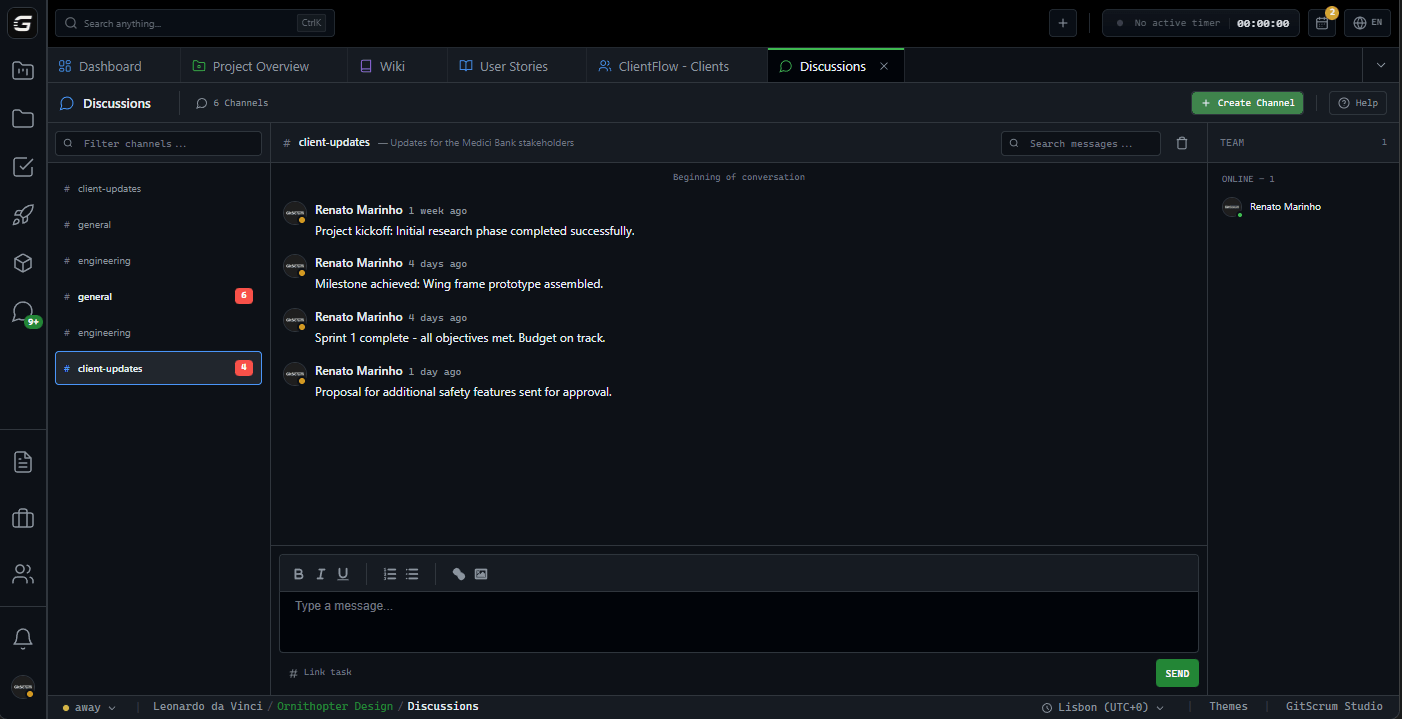This screenshot has width=1402, height=719.
Task: Open the chat icon with 9+ badge
Action: pos(23,312)
